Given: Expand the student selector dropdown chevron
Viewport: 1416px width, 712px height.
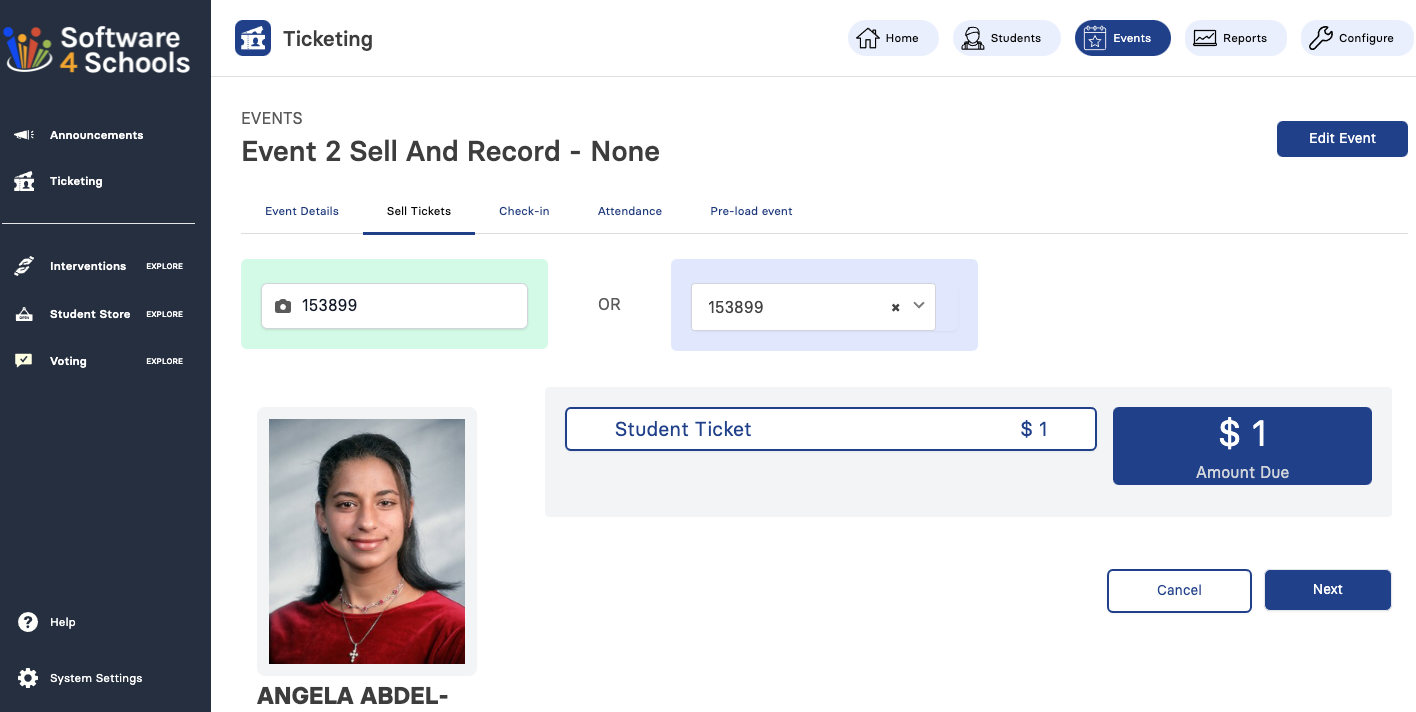Looking at the screenshot, I should click(x=918, y=307).
